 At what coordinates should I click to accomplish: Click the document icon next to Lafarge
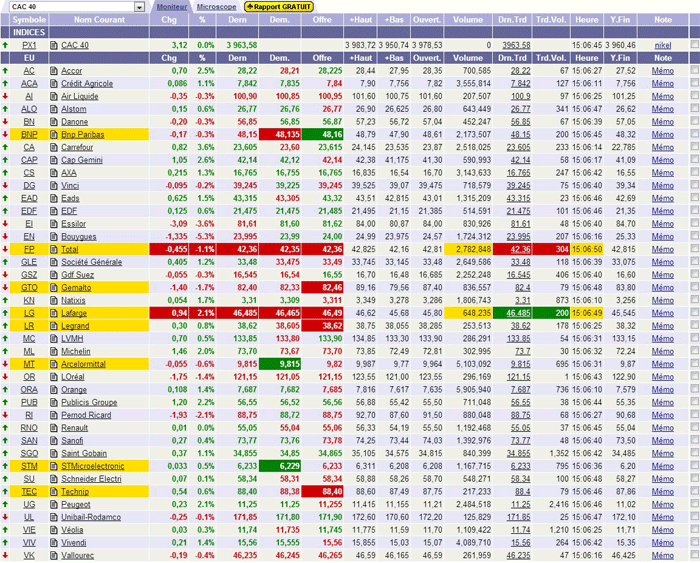(x=54, y=313)
